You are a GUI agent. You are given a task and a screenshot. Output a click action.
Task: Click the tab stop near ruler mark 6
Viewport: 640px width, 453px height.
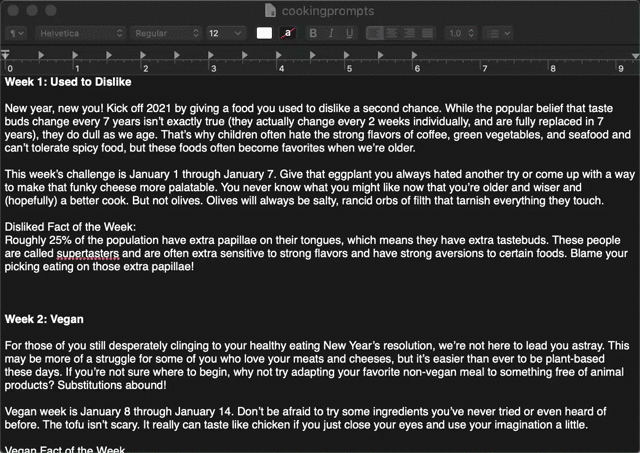414,55
